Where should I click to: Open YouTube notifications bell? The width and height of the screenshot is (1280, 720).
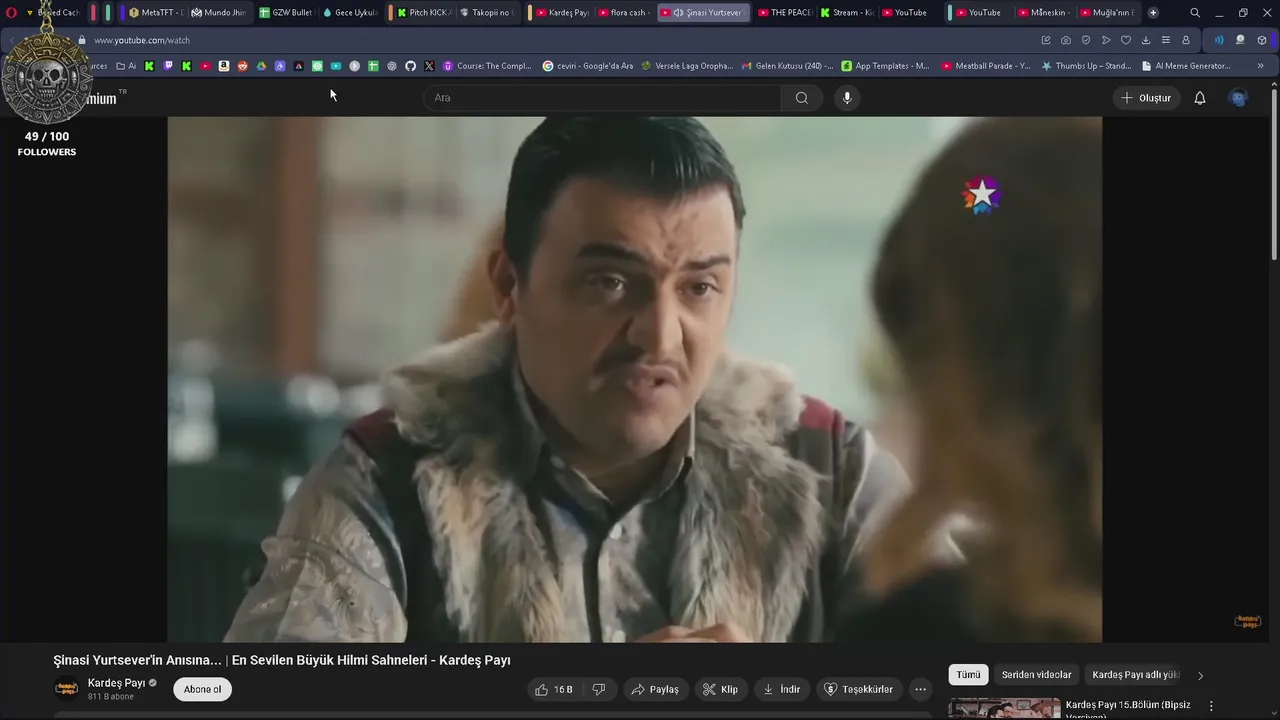pyautogui.click(x=1200, y=98)
